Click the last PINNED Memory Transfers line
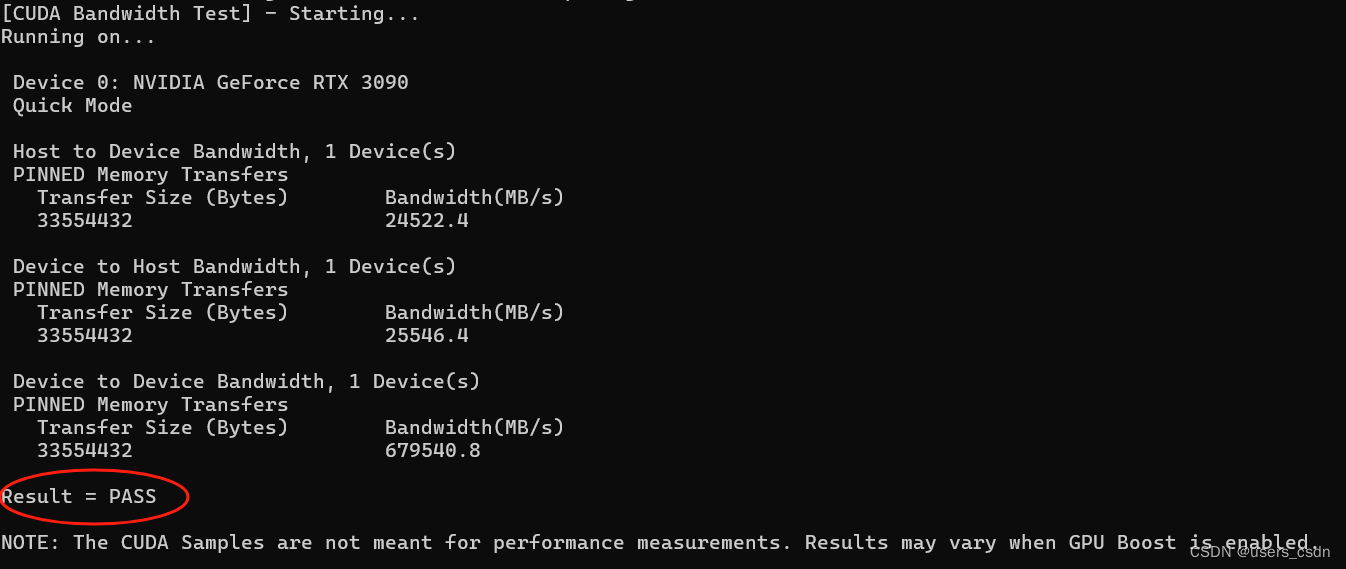1346x569 pixels. tap(150, 404)
